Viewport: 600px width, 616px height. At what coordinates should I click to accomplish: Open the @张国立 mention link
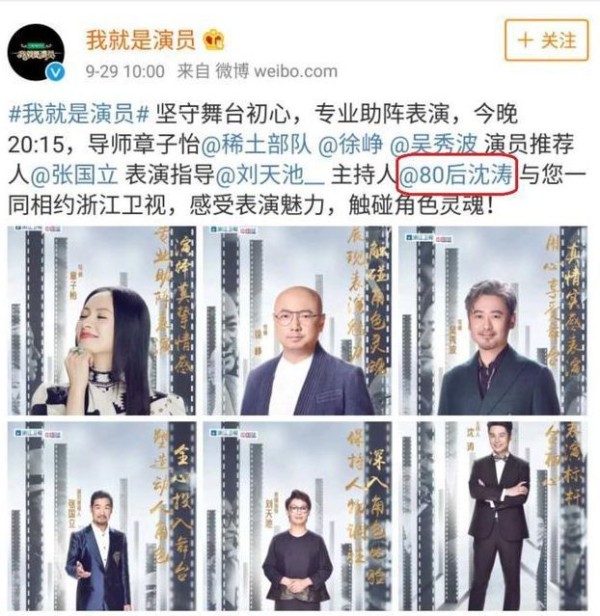click(74, 175)
